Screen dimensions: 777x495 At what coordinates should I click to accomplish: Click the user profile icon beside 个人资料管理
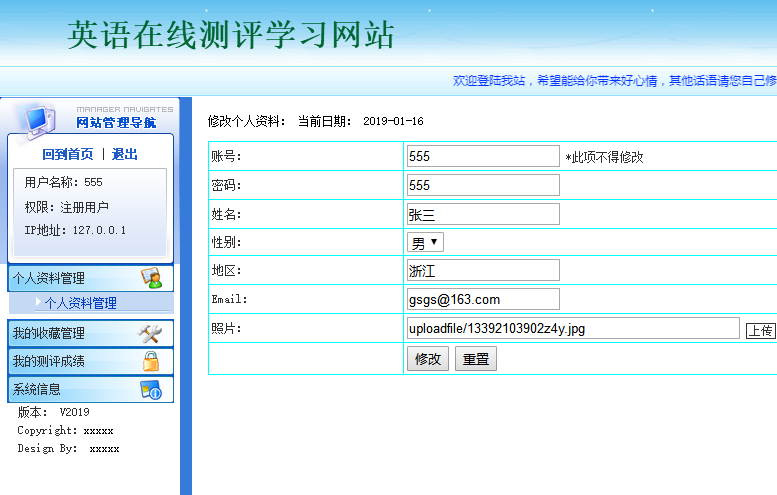pyautogui.click(x=151, y=278)
